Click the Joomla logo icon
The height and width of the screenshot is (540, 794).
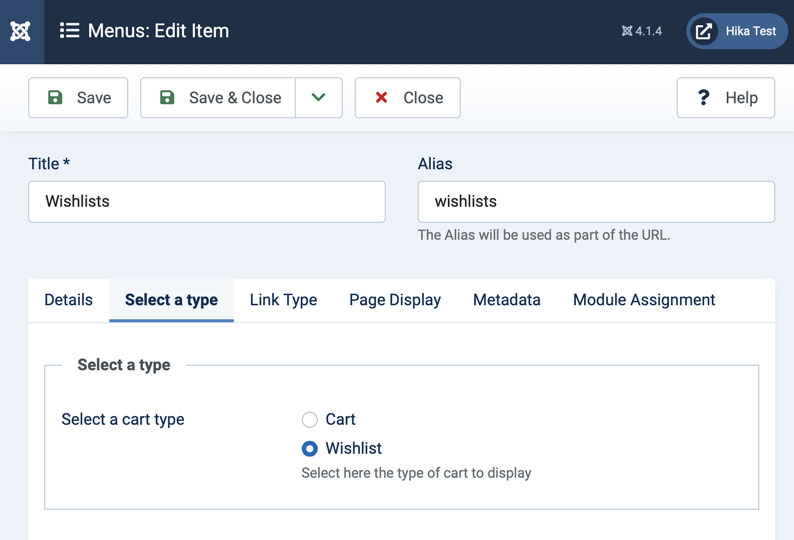coord(20,31)
